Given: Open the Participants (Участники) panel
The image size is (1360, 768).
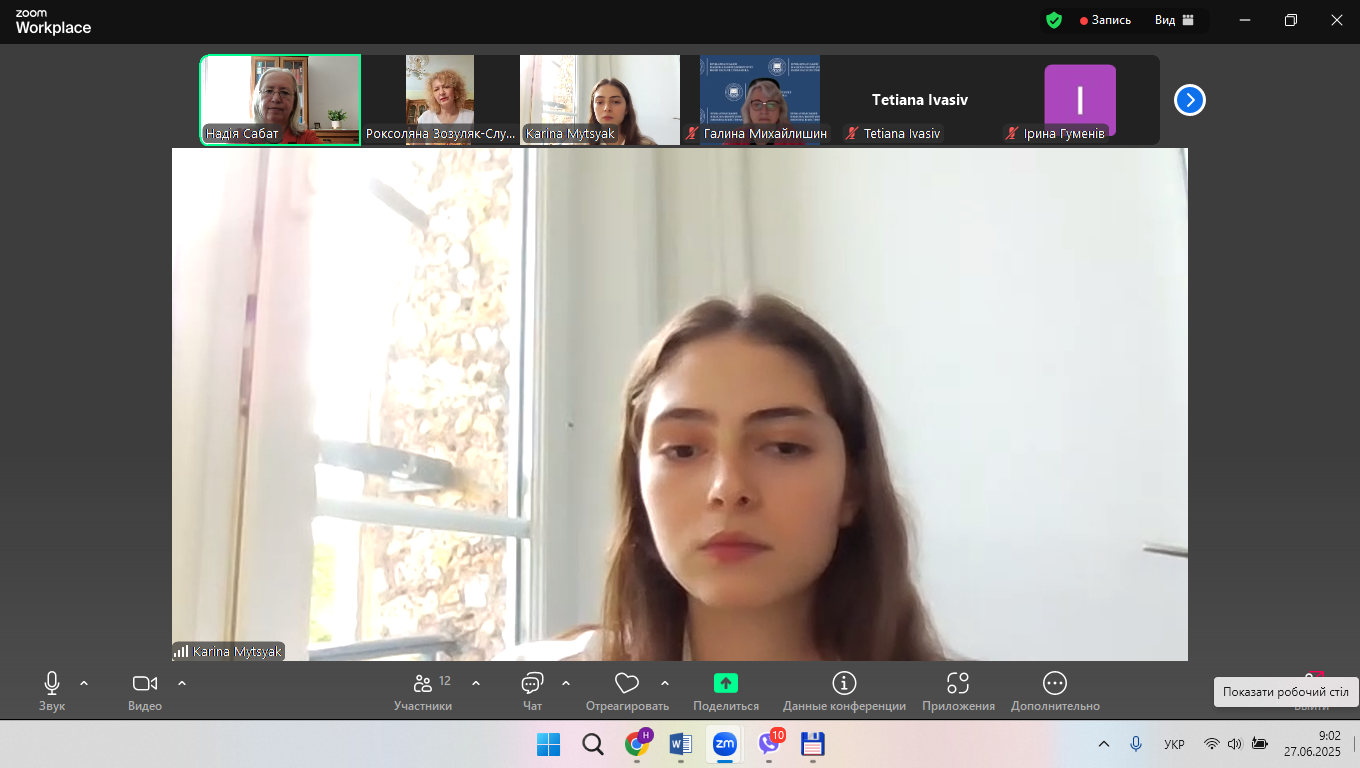Looking at the screenshot, I should [x=423, y=690].
